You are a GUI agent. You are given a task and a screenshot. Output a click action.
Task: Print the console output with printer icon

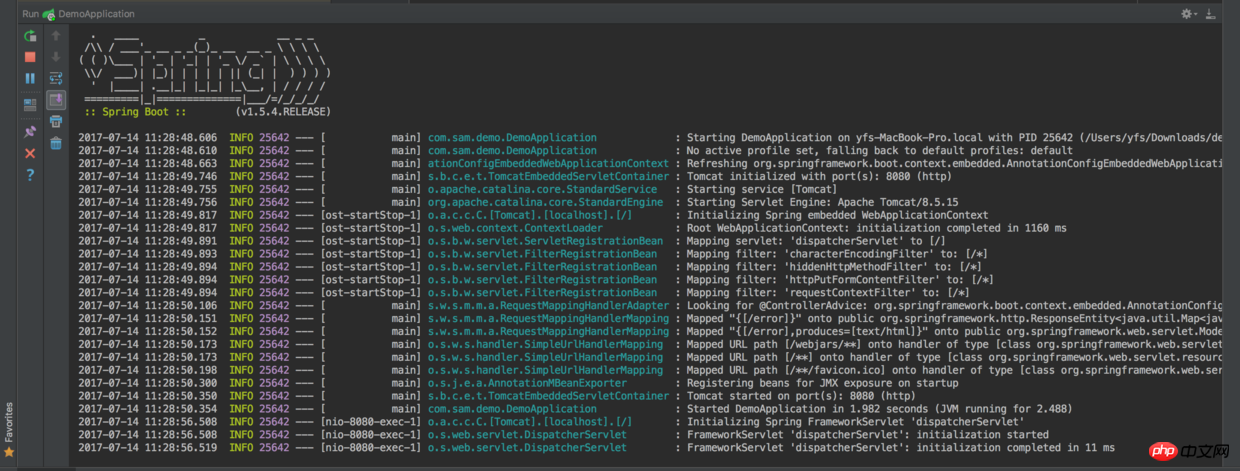click(56, 122)
